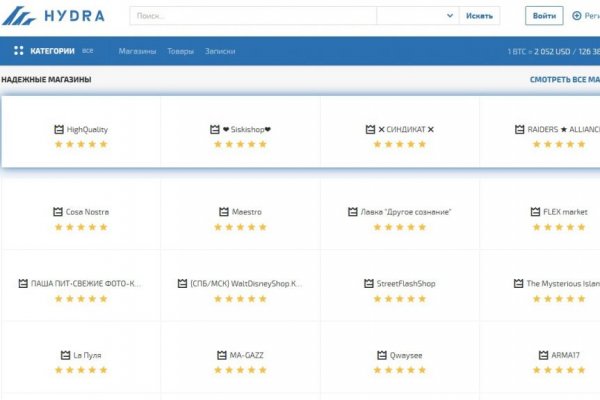Open the categories grid icon
Image resolution: width=600 pixels, height=400 pixels.
click(19, 50)
